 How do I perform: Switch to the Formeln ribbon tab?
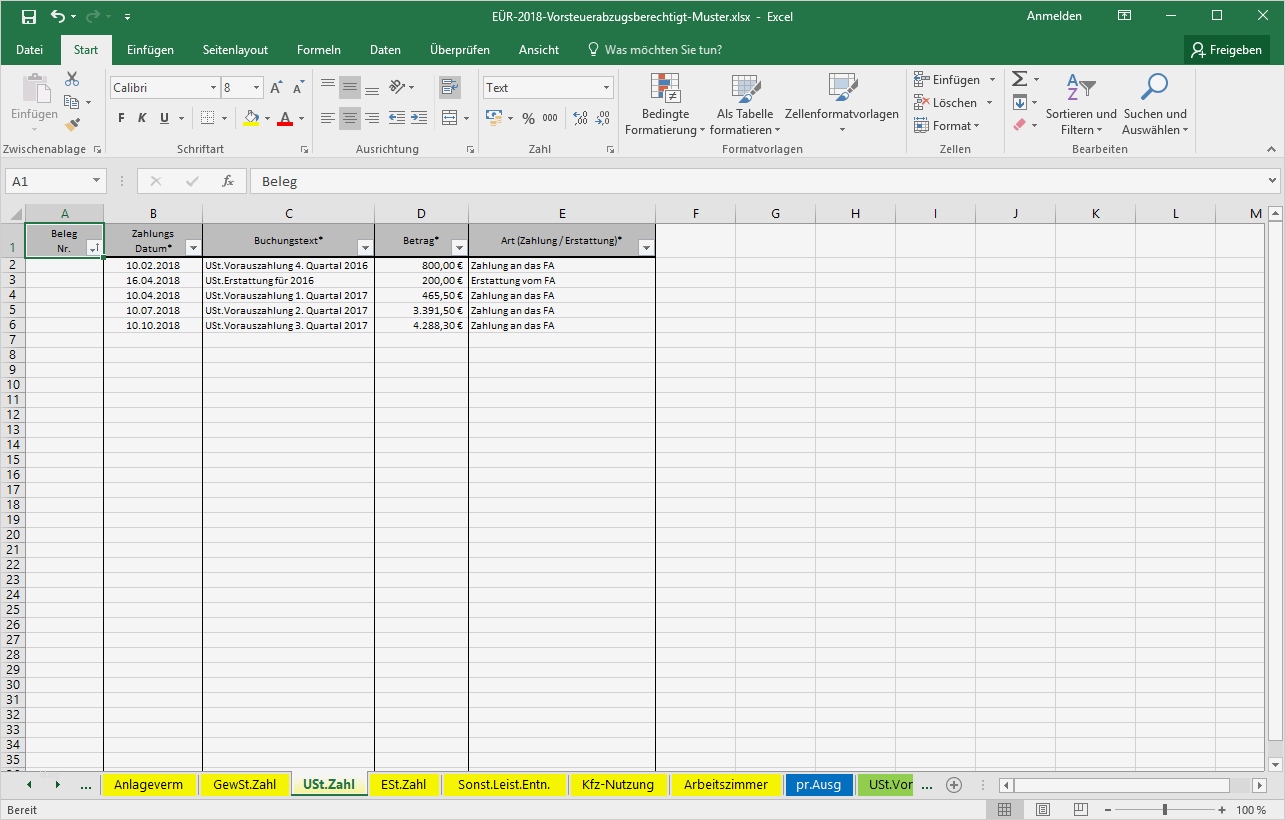(318, 49)
